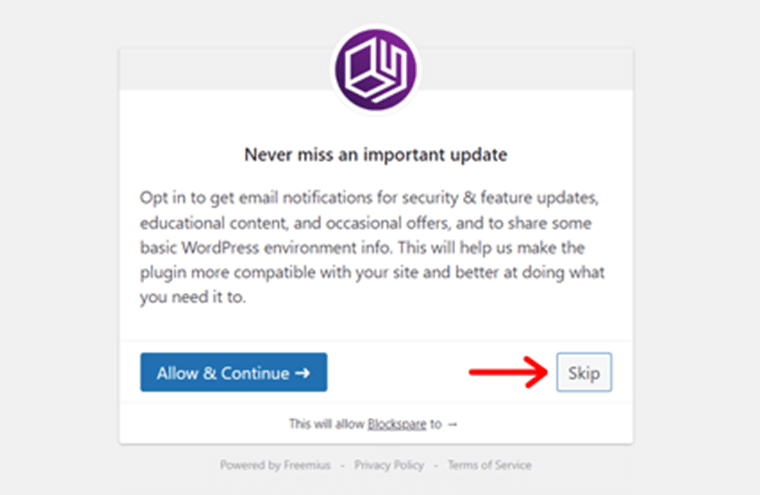Follow the Powered by Freemius link

[x=275, y=465]
